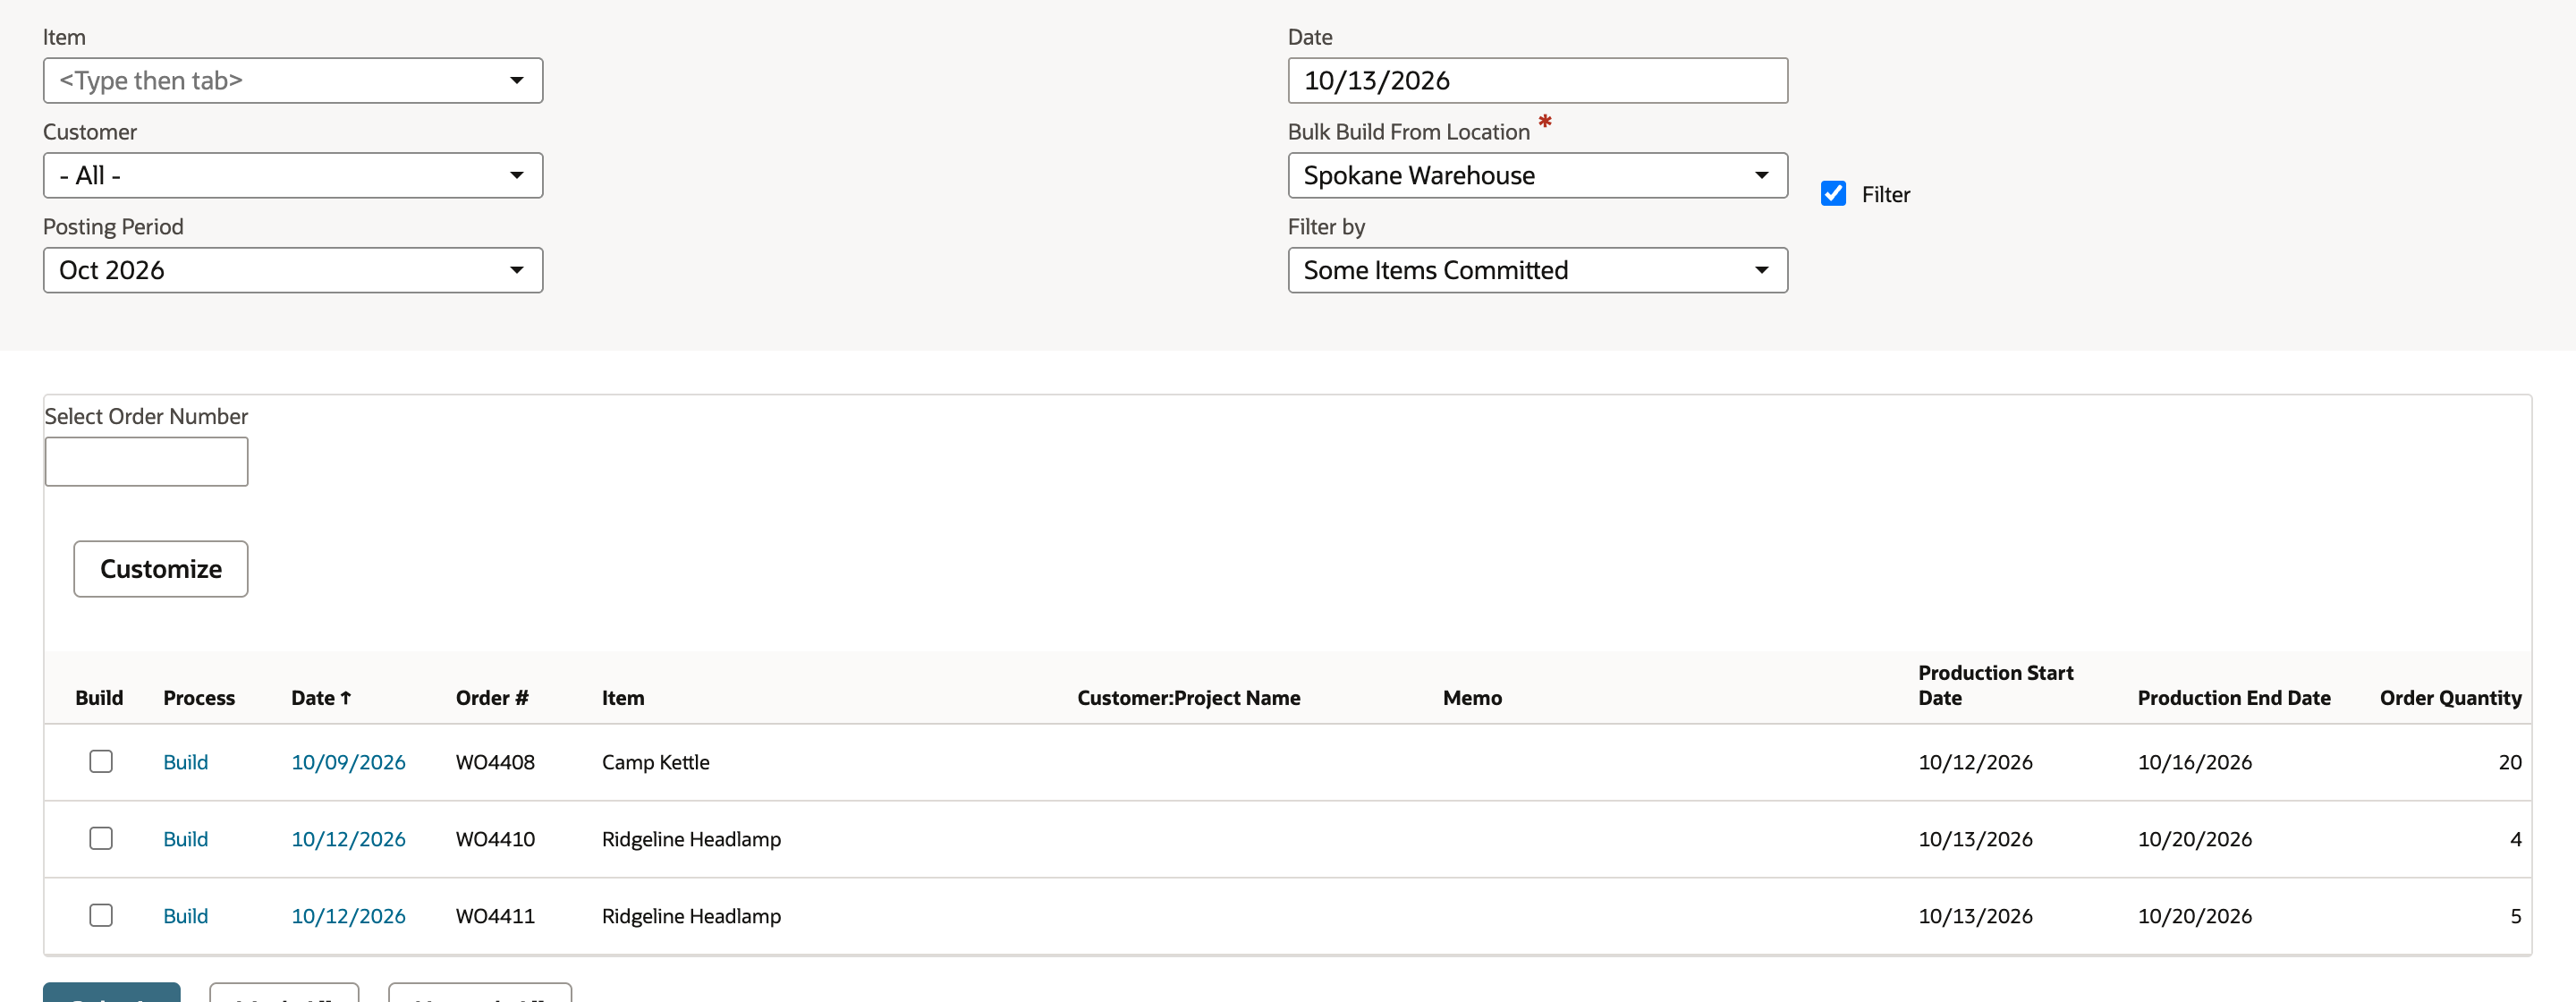2576x1002 pixels.
Task: Open Build link for order WO4410
Action: [185, 839]
